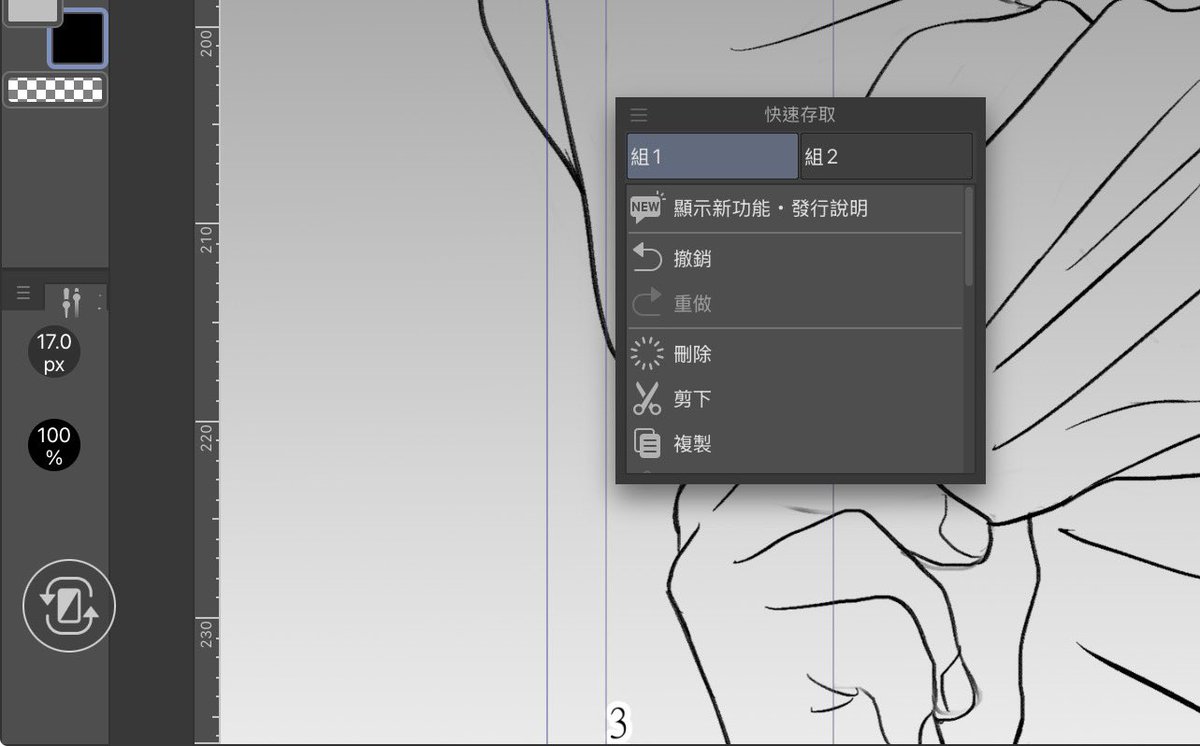Click the 複製 copy pages icon
Screen dimensions: 1200x746
click(648, 443)
